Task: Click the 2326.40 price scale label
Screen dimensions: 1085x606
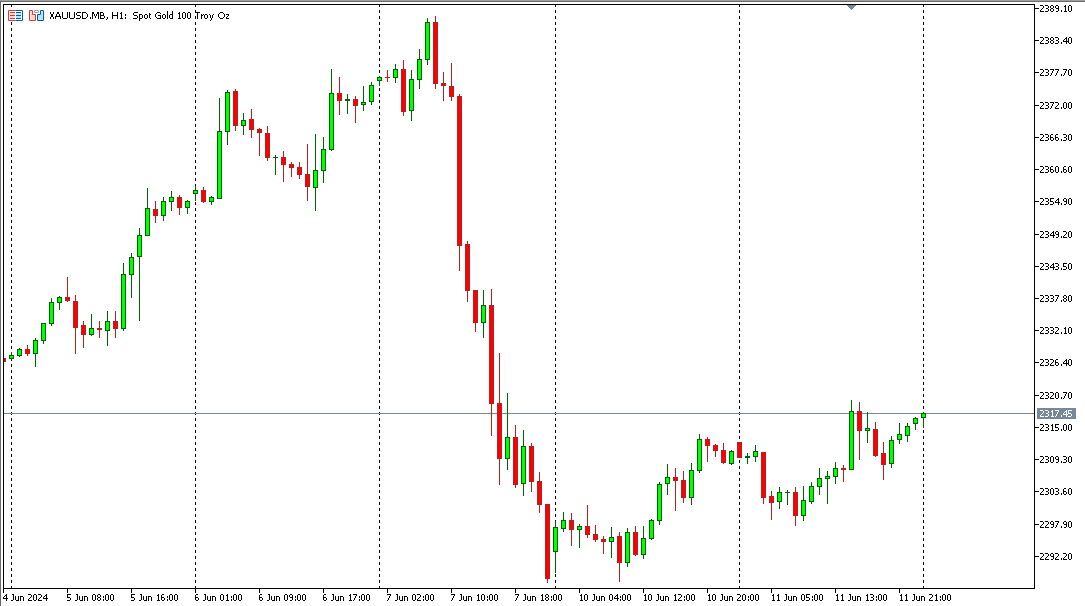Action: click(x=1056, y=362)
